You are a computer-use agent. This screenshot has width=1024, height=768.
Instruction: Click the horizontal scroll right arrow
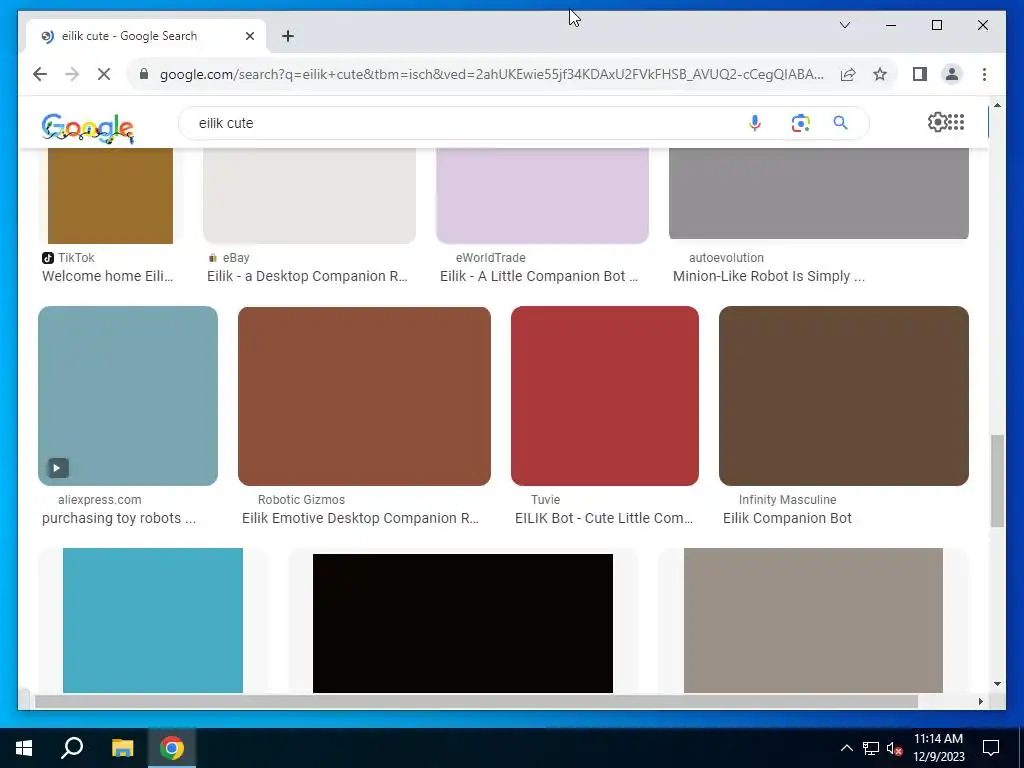pos(980,701)
